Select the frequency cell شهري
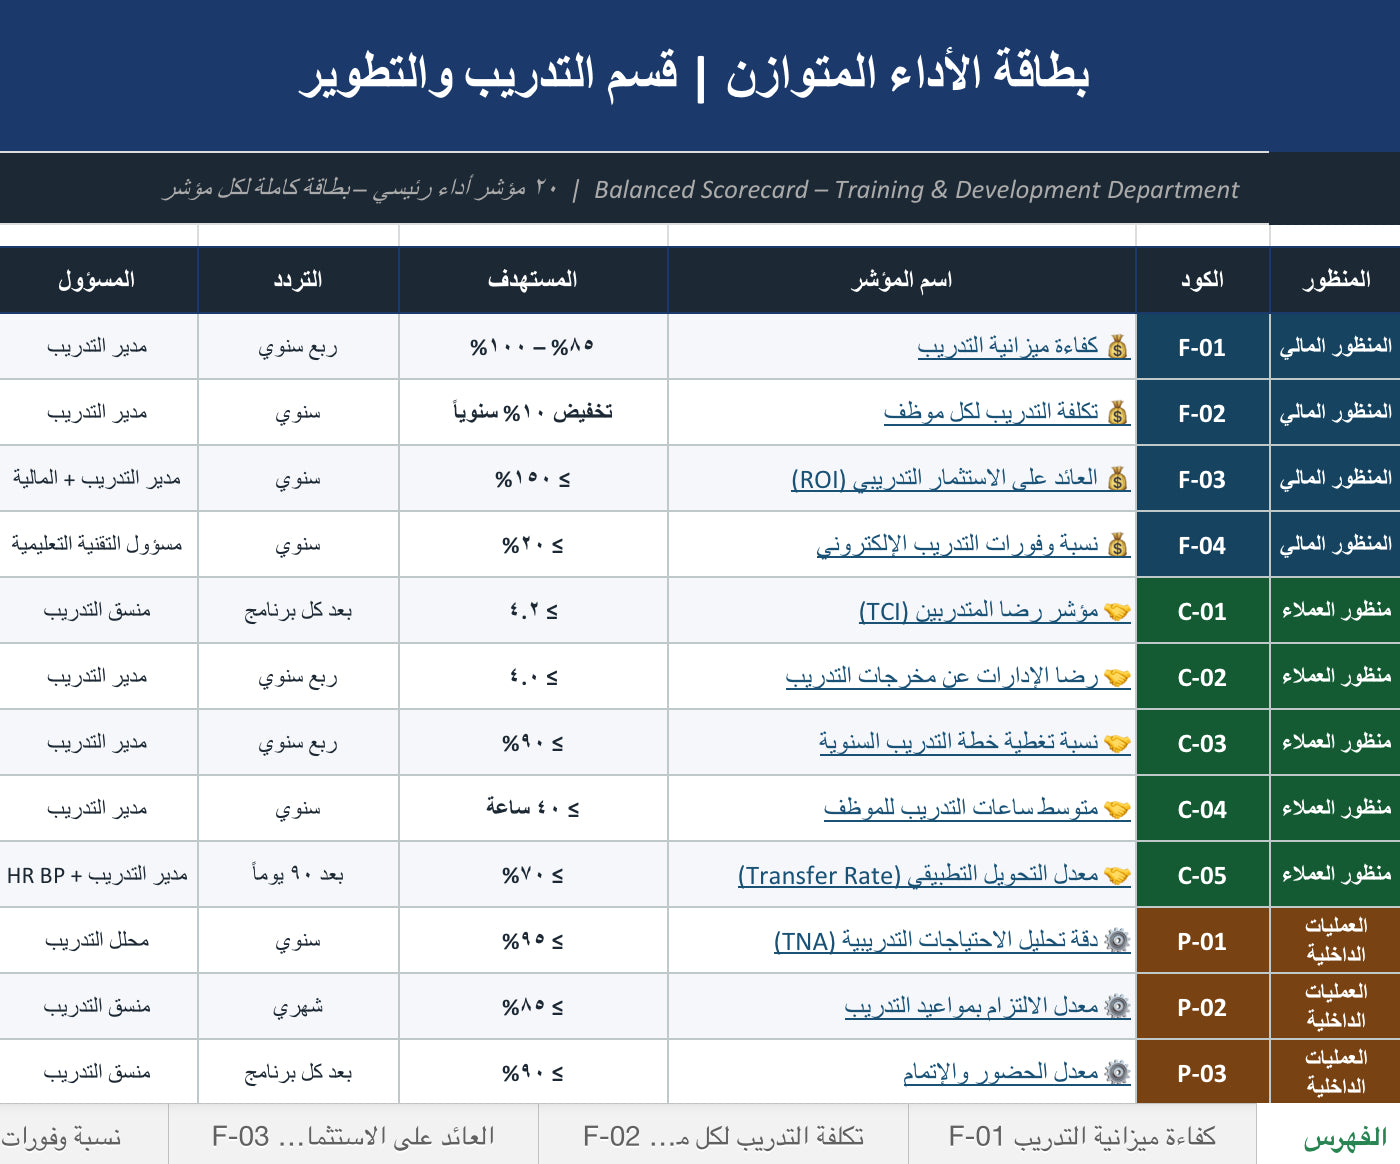 pyautogui.click(x=298, y=1007)
